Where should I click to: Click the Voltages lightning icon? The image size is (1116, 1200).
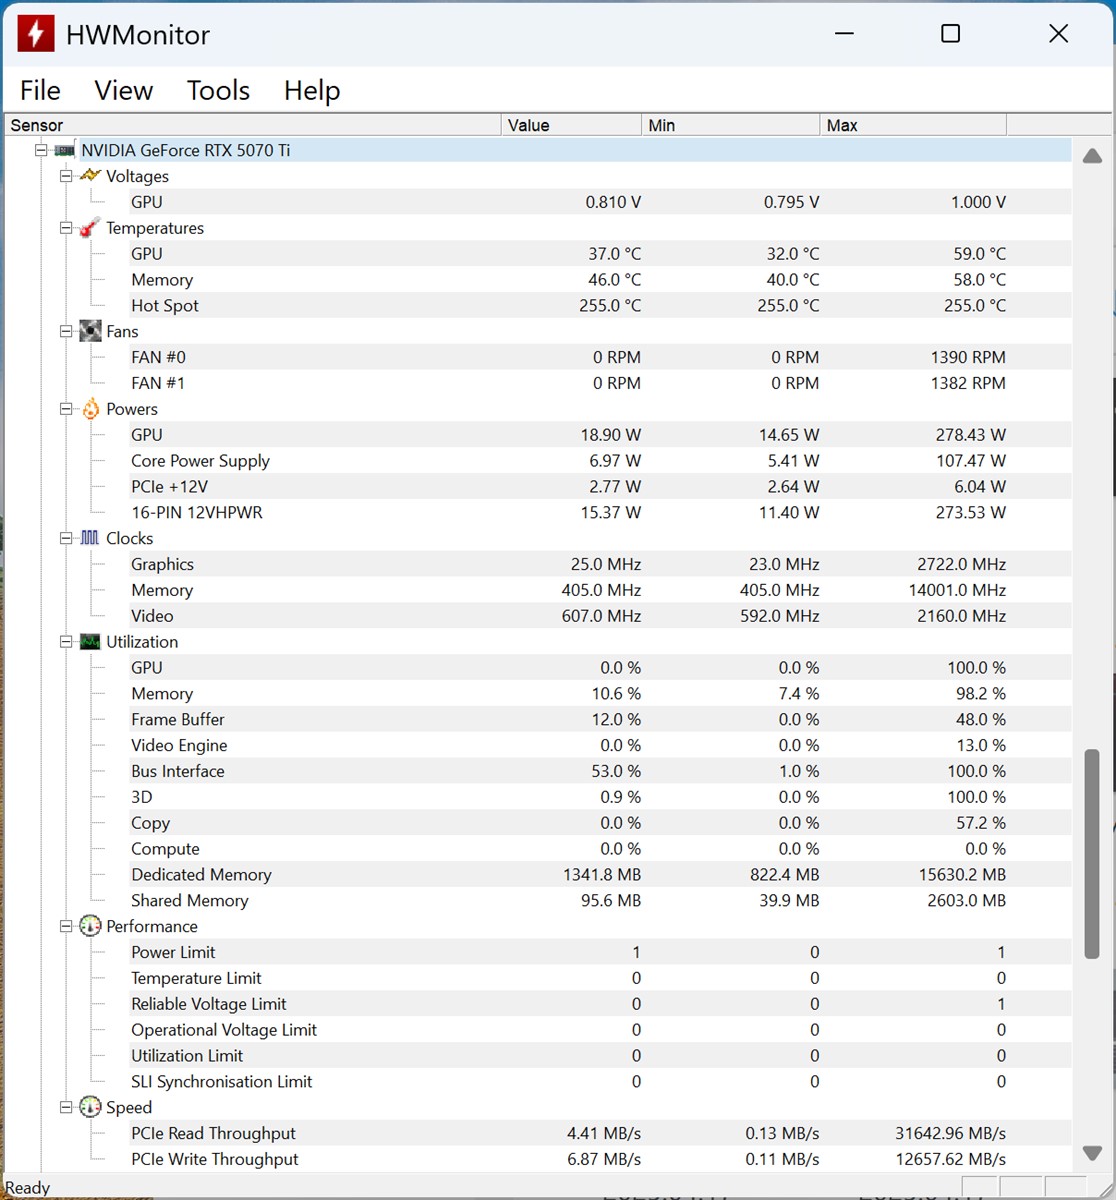(90, 176)
